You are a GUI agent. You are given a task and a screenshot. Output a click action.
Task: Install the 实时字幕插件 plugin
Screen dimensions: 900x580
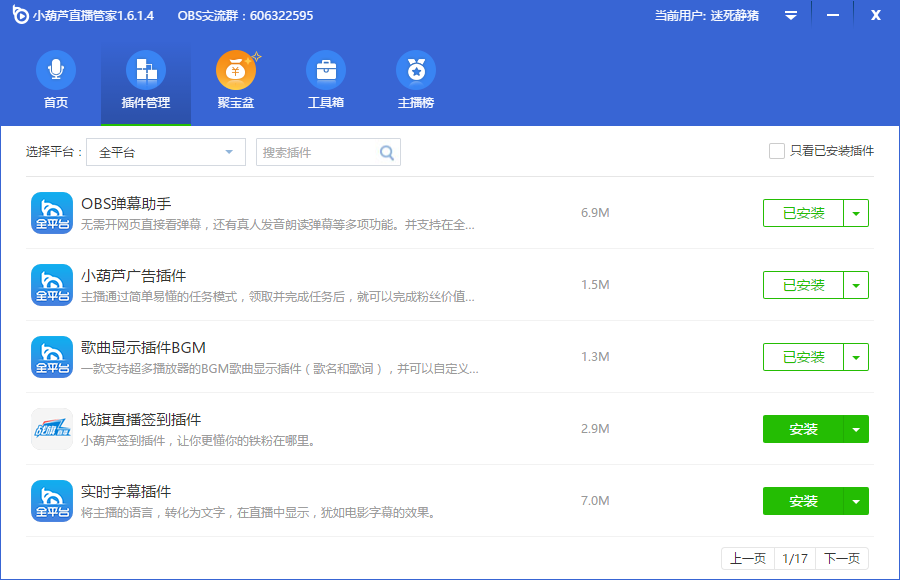tap(803, 501)
